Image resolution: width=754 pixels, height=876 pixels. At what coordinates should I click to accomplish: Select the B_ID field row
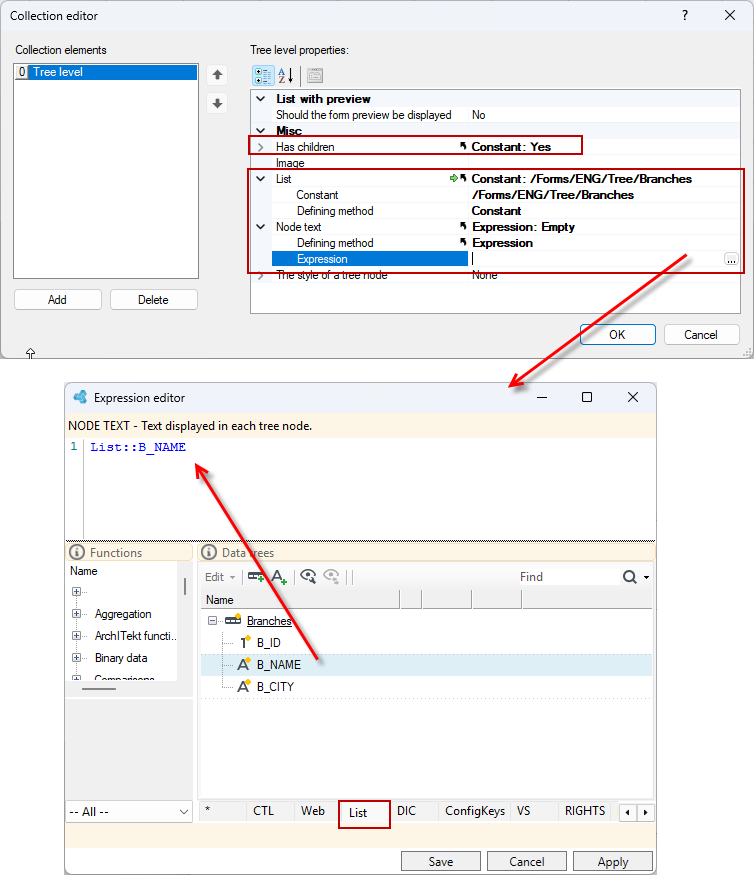click(x=426, y=642)
